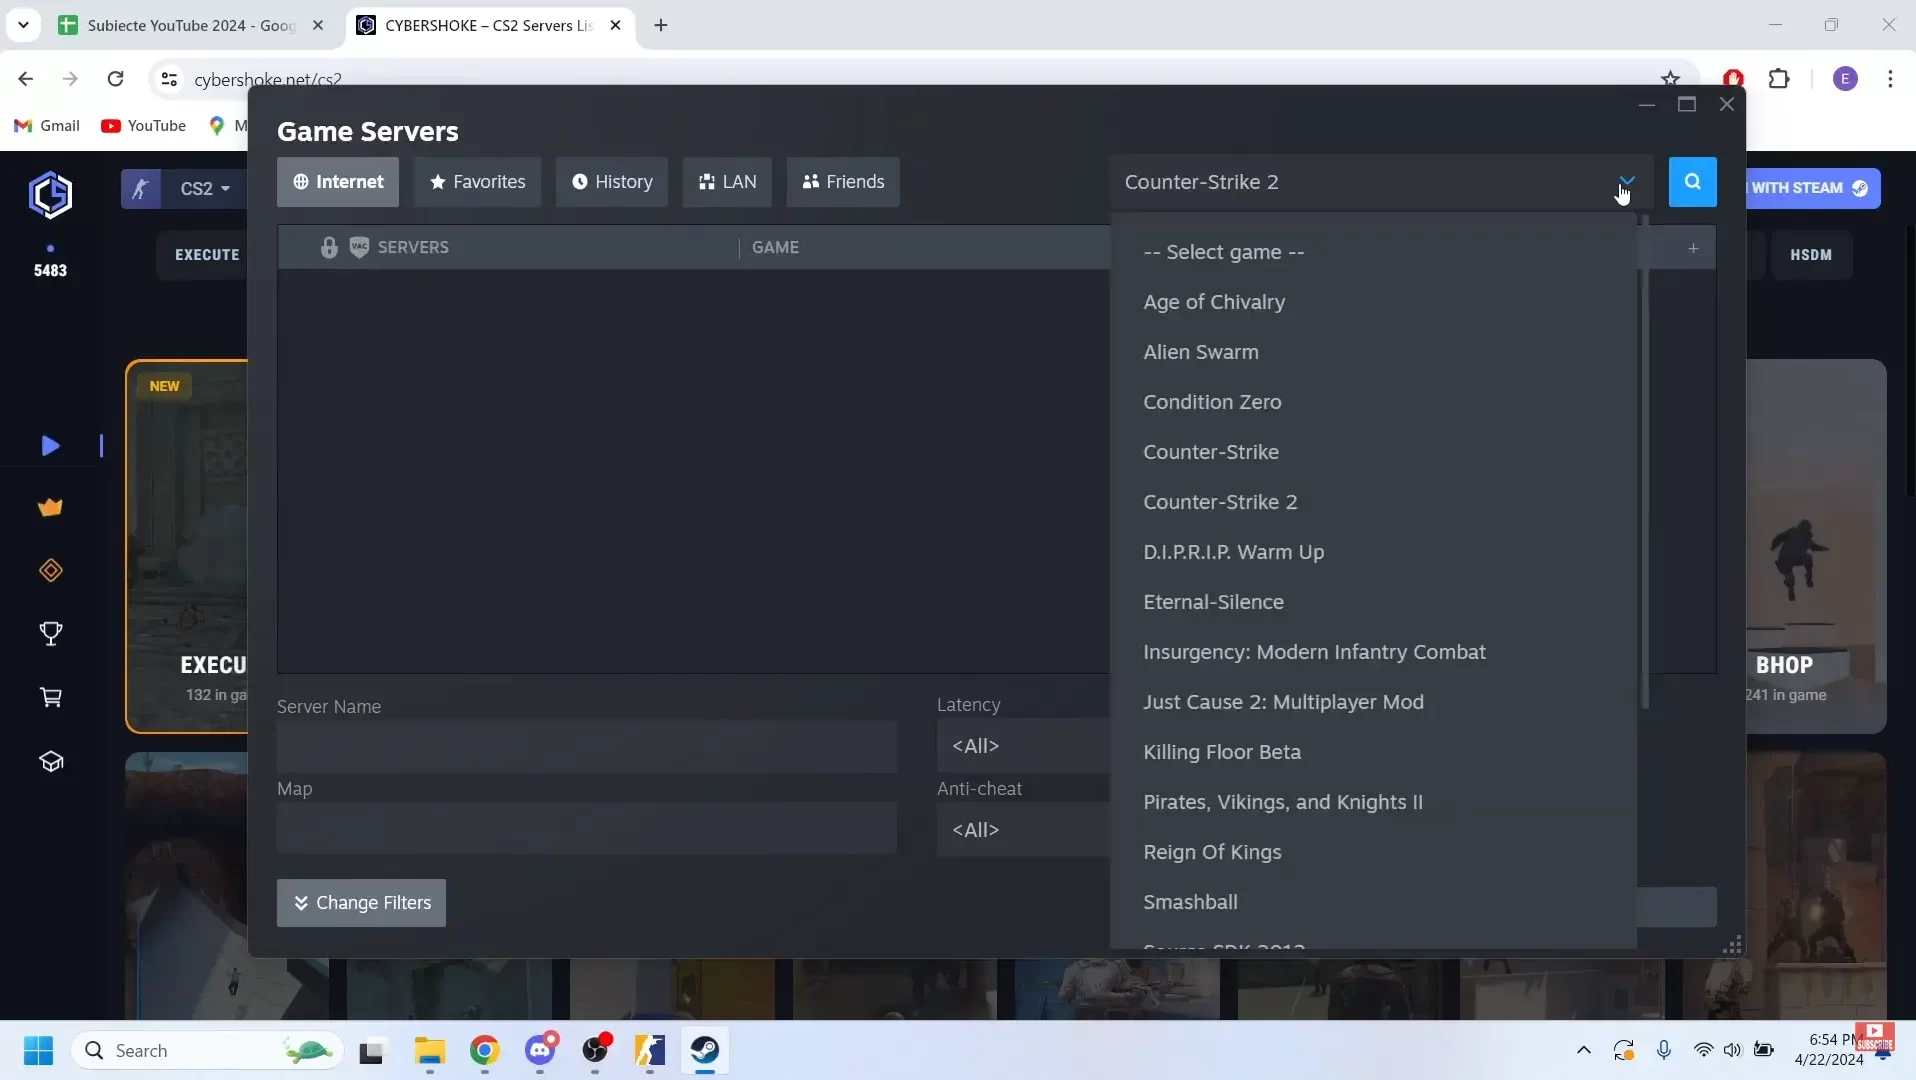Viewport: 1916px width, 1080px height.
Task: Select Killing Floor Beta option
Action: point(1372,752)
